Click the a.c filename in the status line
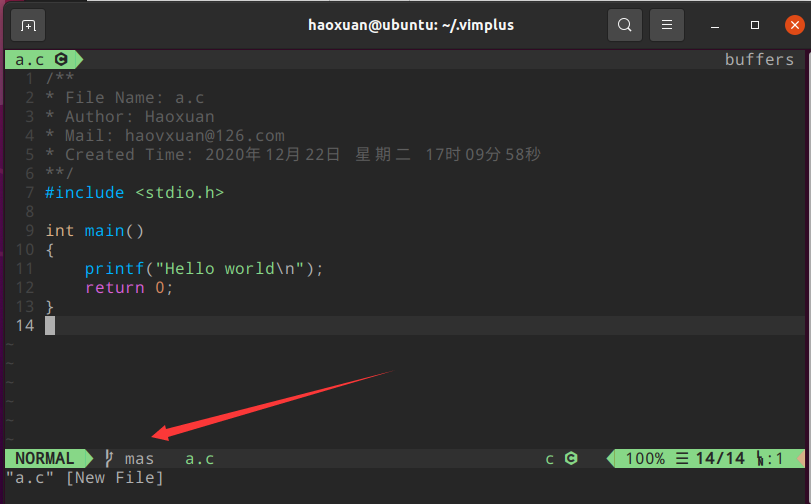Viewport: 811px width, 504px height. tap(199, 459)
